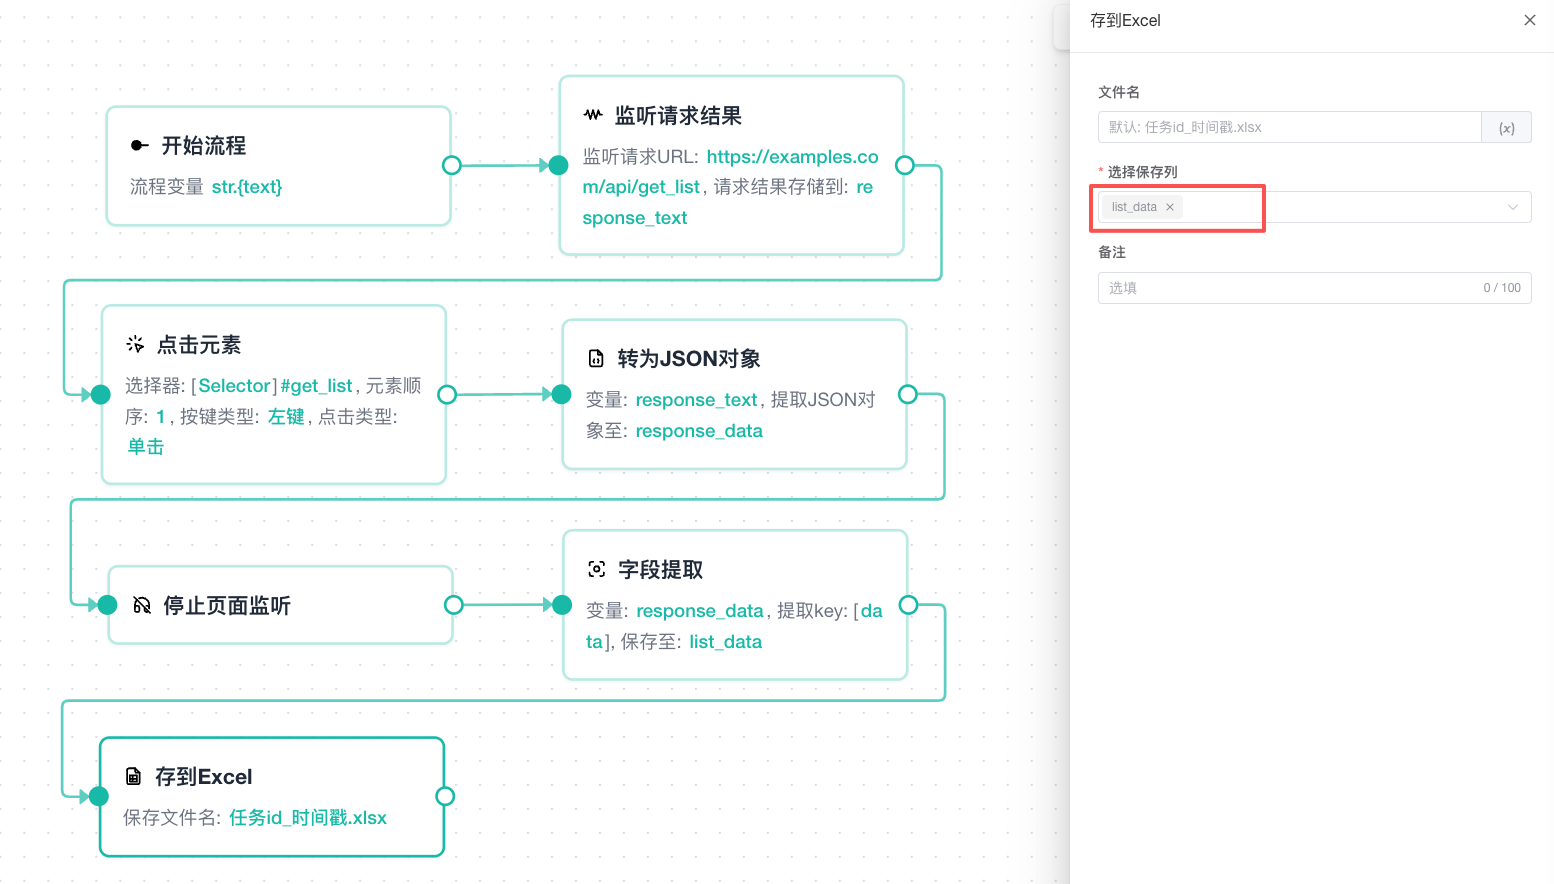Select the 字段提取 node title
This screenshot has height=884, width=1554.
pyautogui.click(x=660, y=570)
